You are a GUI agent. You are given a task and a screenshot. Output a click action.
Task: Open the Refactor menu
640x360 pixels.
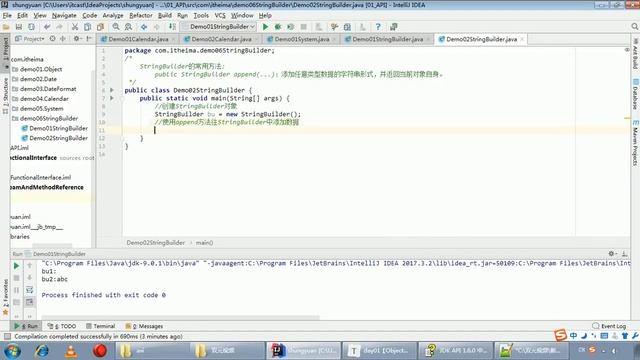140,15
